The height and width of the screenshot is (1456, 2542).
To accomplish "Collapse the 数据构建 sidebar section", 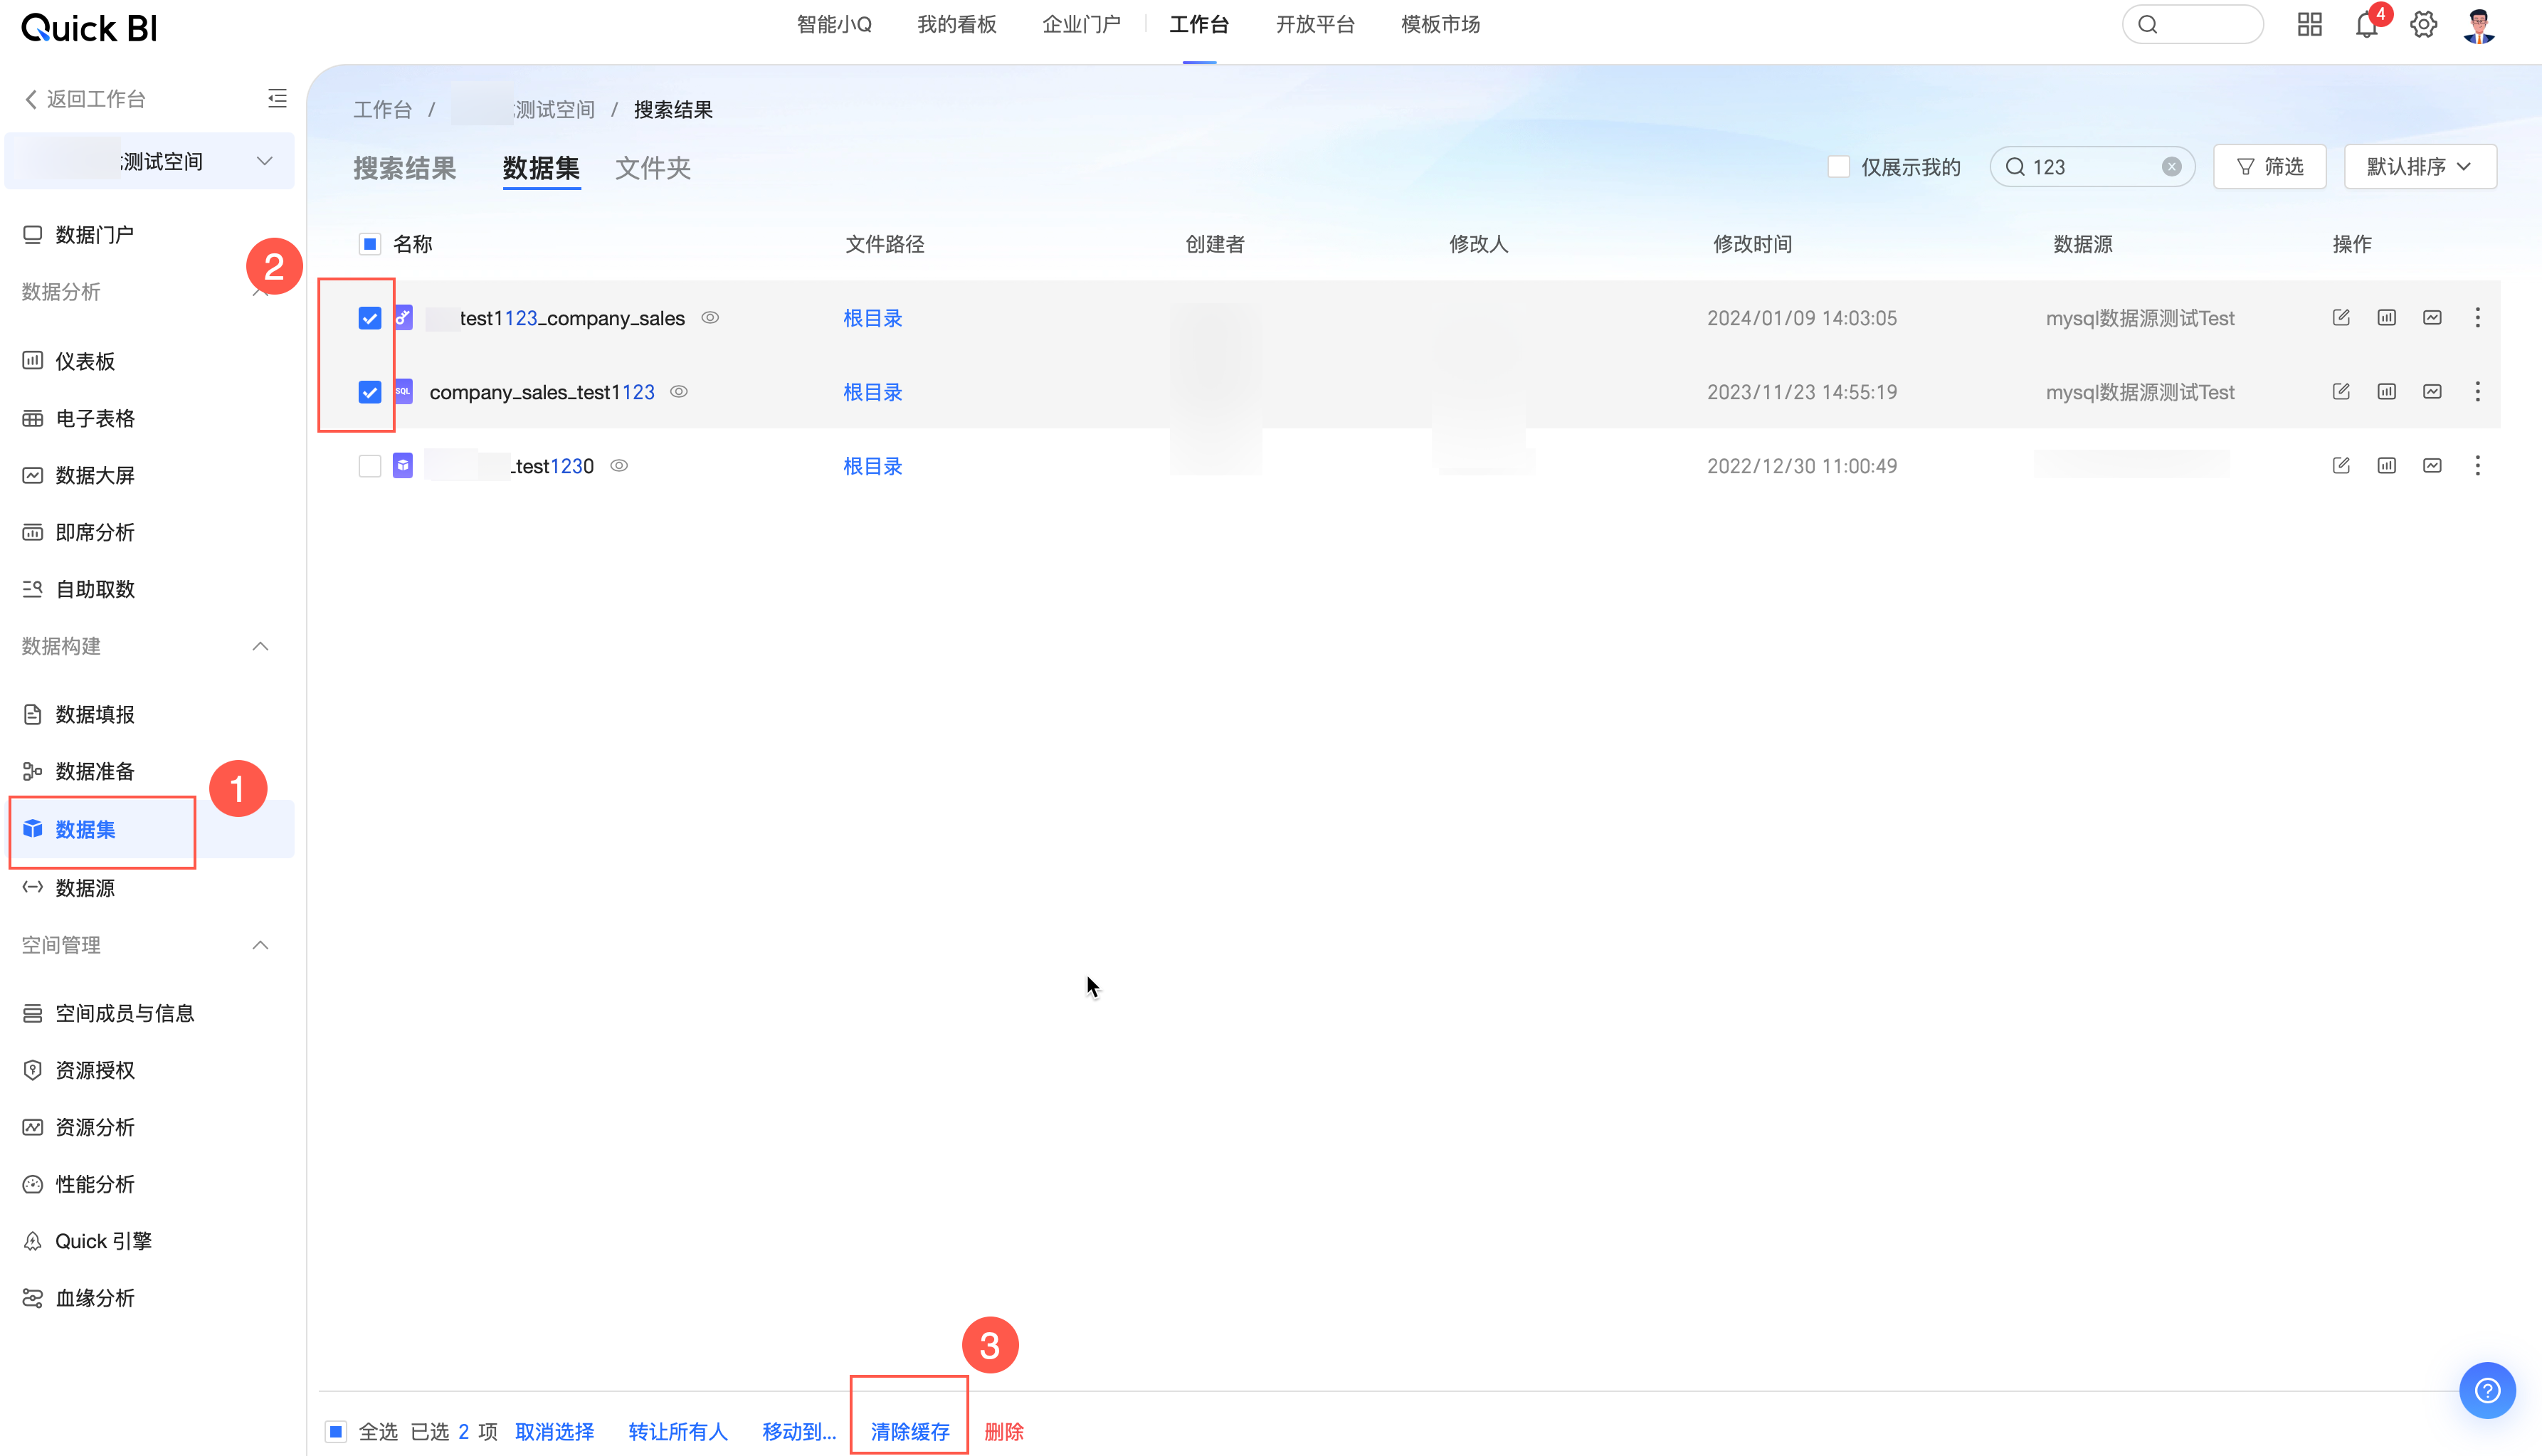I will [260, 646].
